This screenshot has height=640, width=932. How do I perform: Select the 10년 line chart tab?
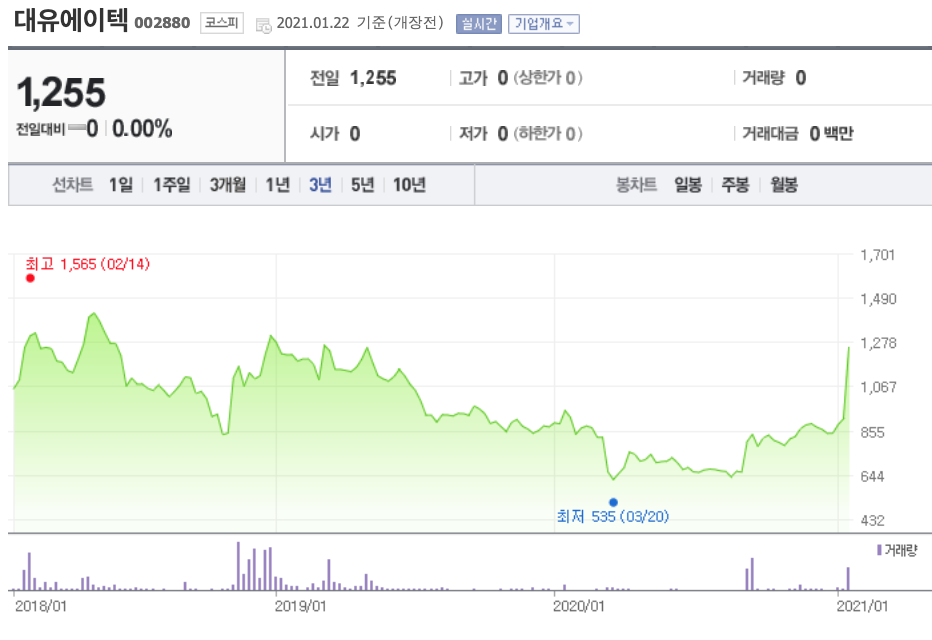410,185
